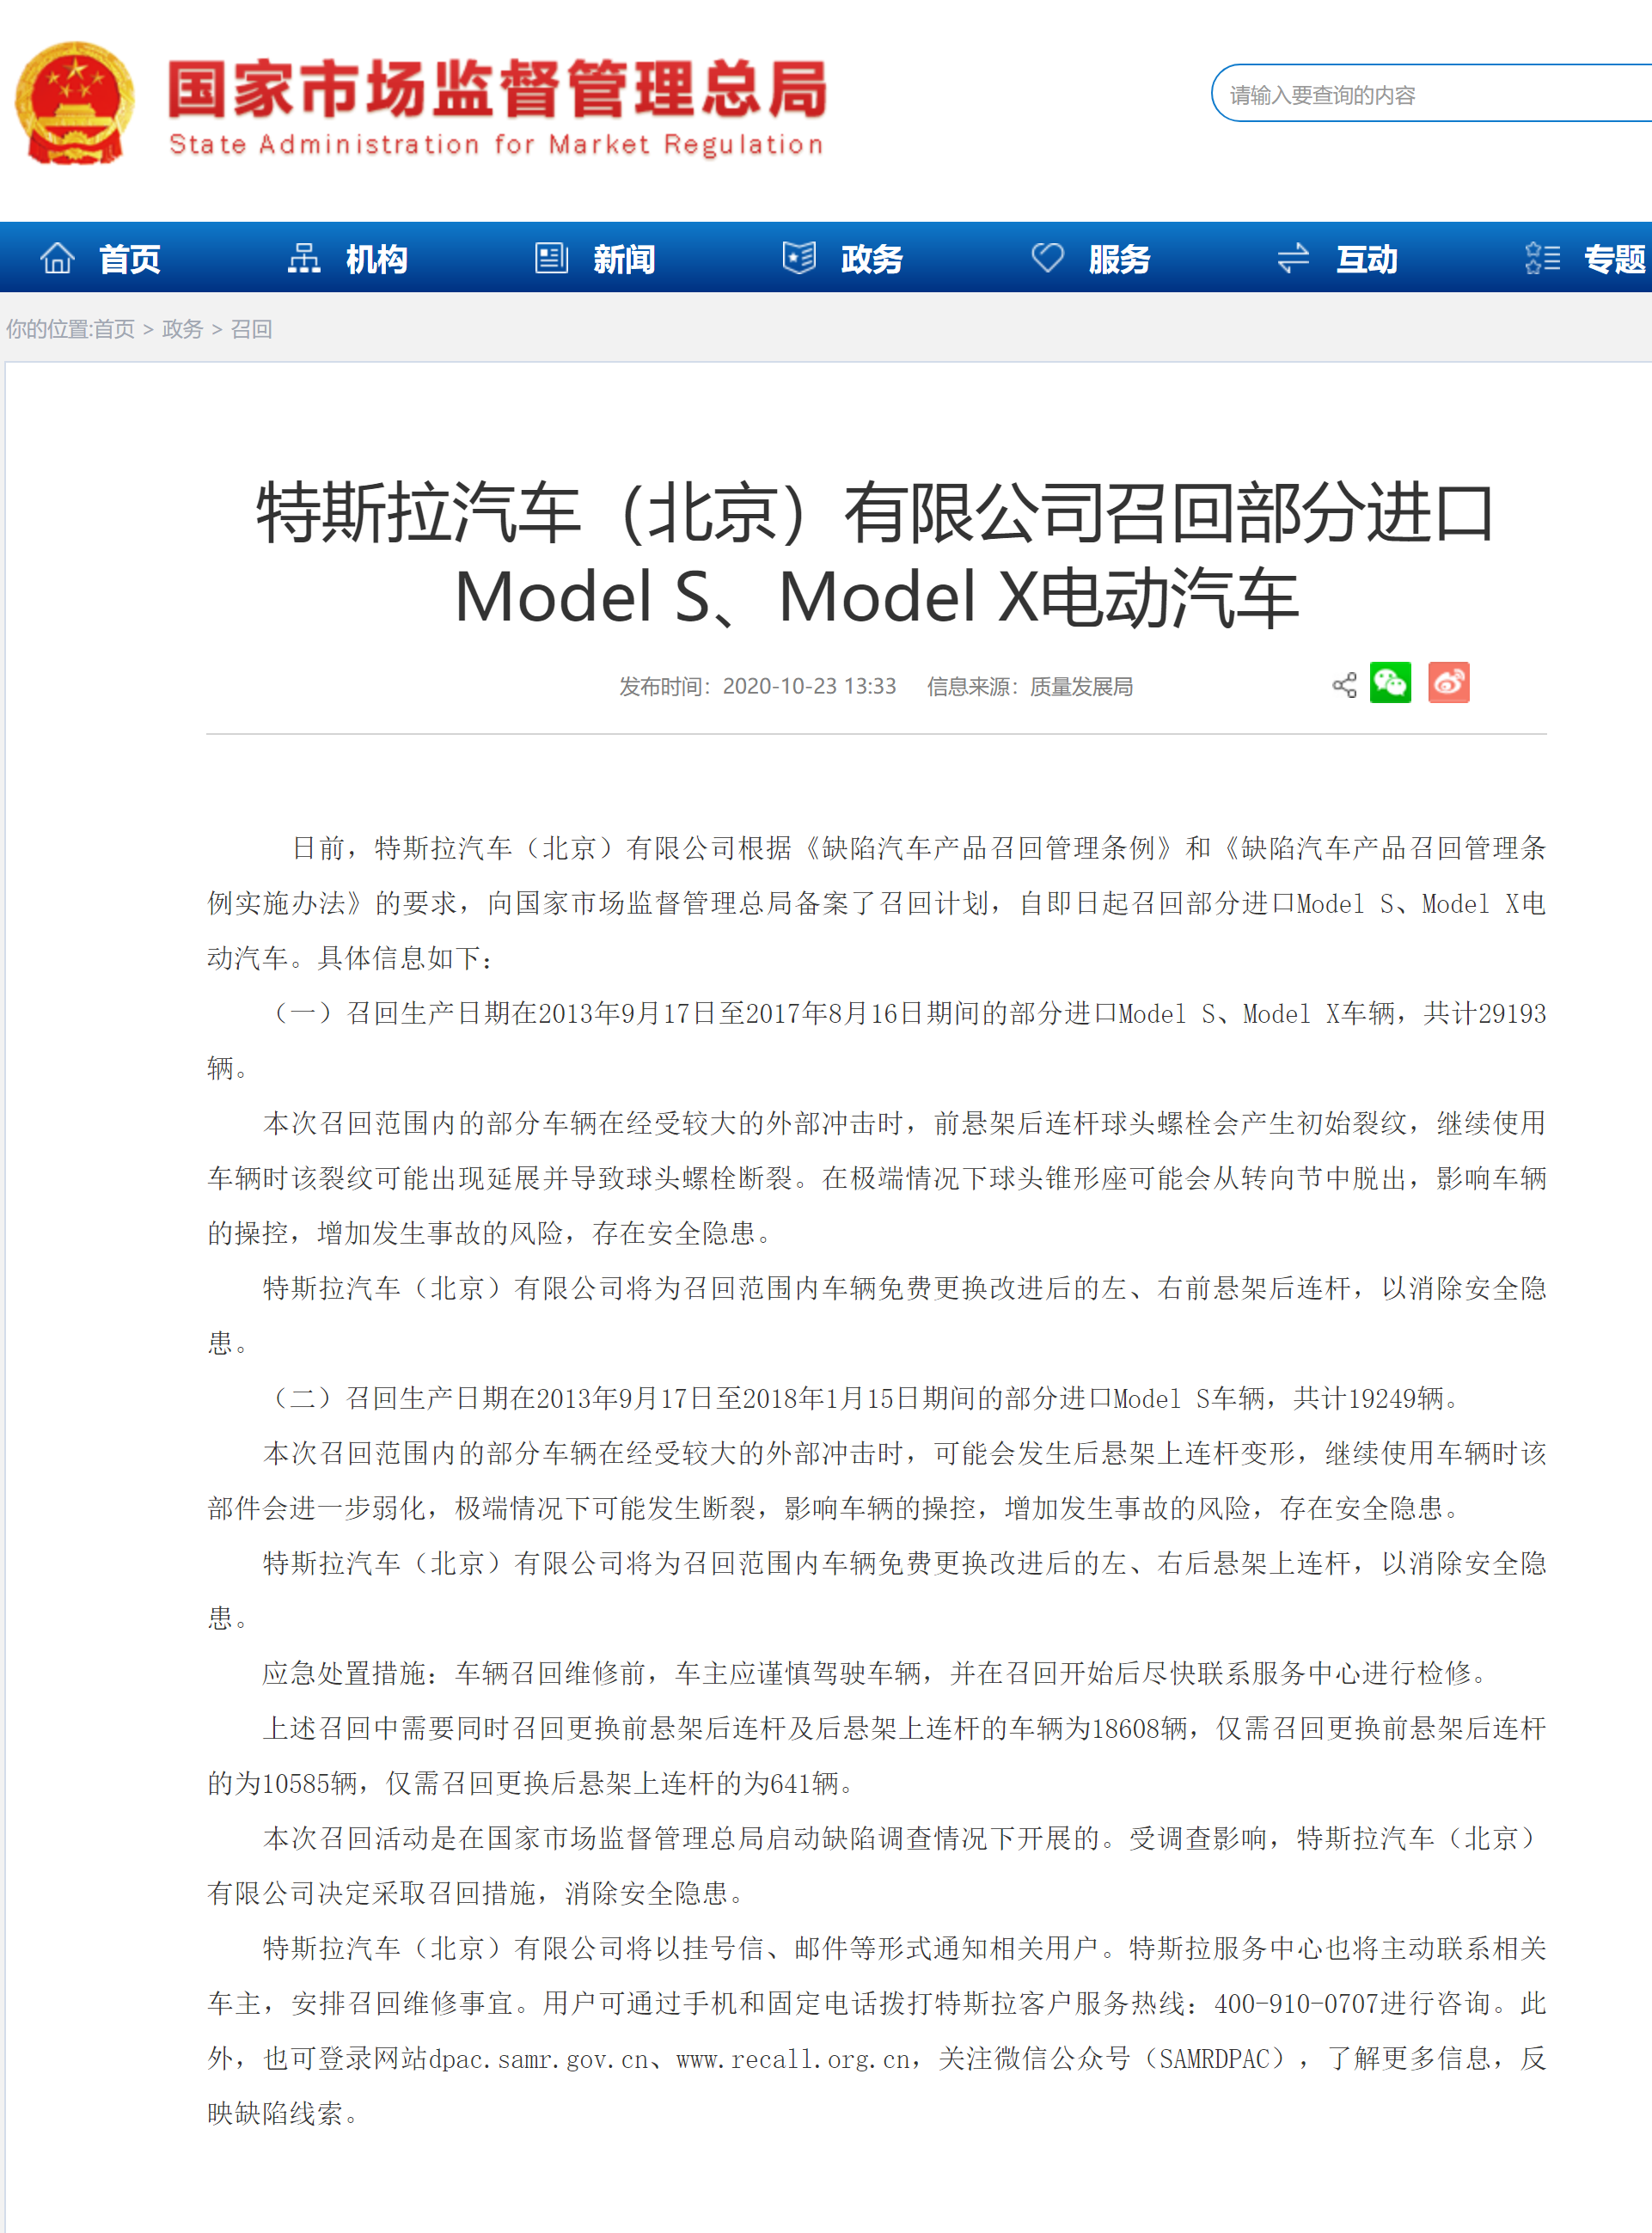The width and height of the screenshot is (1652, 2233).
Task: Click the badge icon beside 政务
Action: coord(798,258)
